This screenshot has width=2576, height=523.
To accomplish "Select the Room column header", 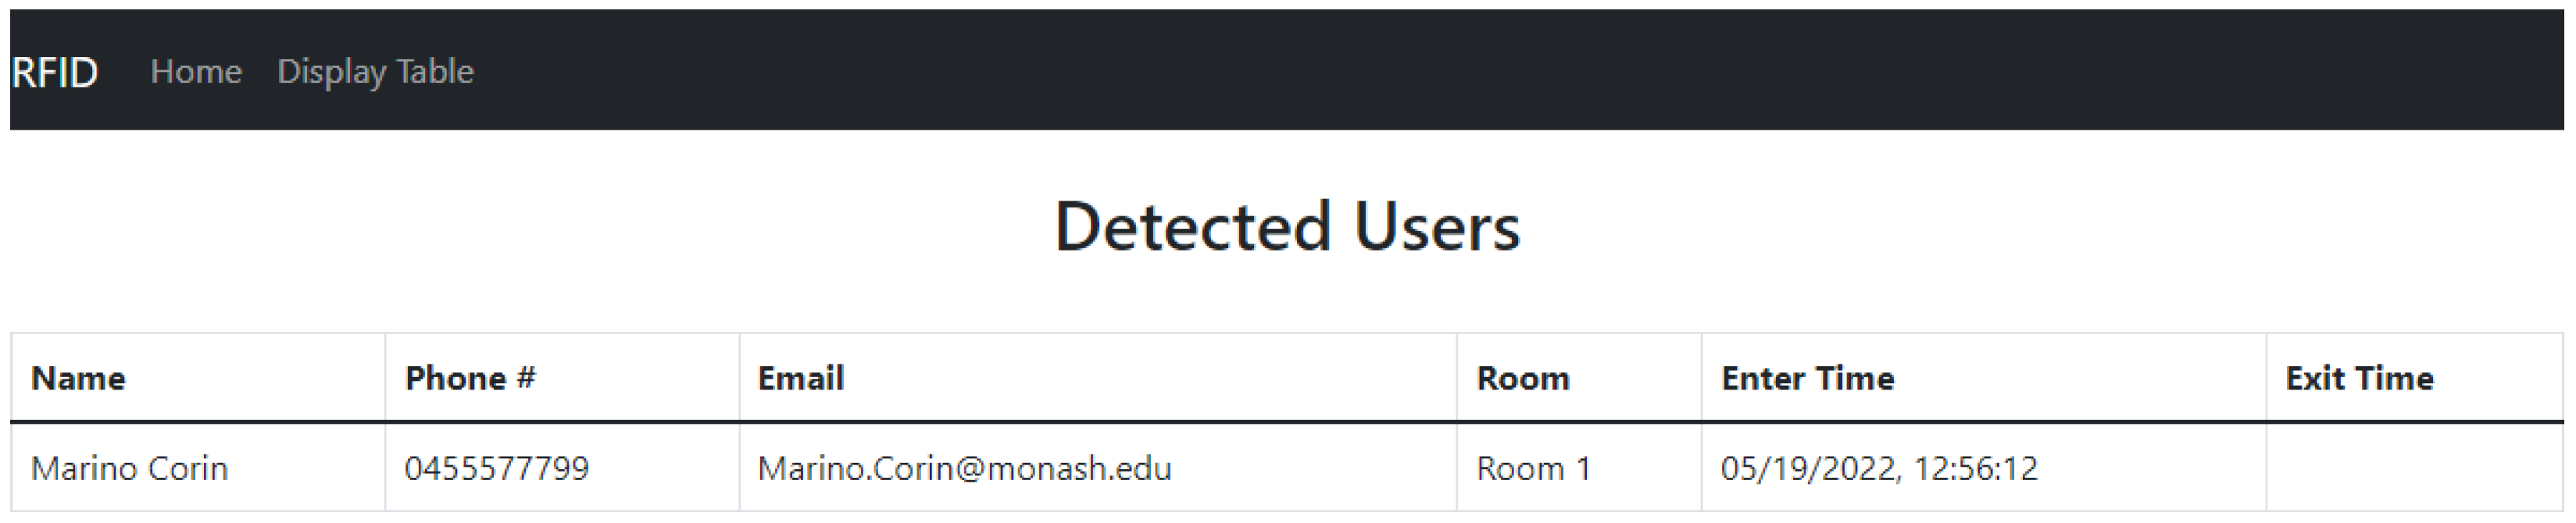I will (x=1522, y=378).
